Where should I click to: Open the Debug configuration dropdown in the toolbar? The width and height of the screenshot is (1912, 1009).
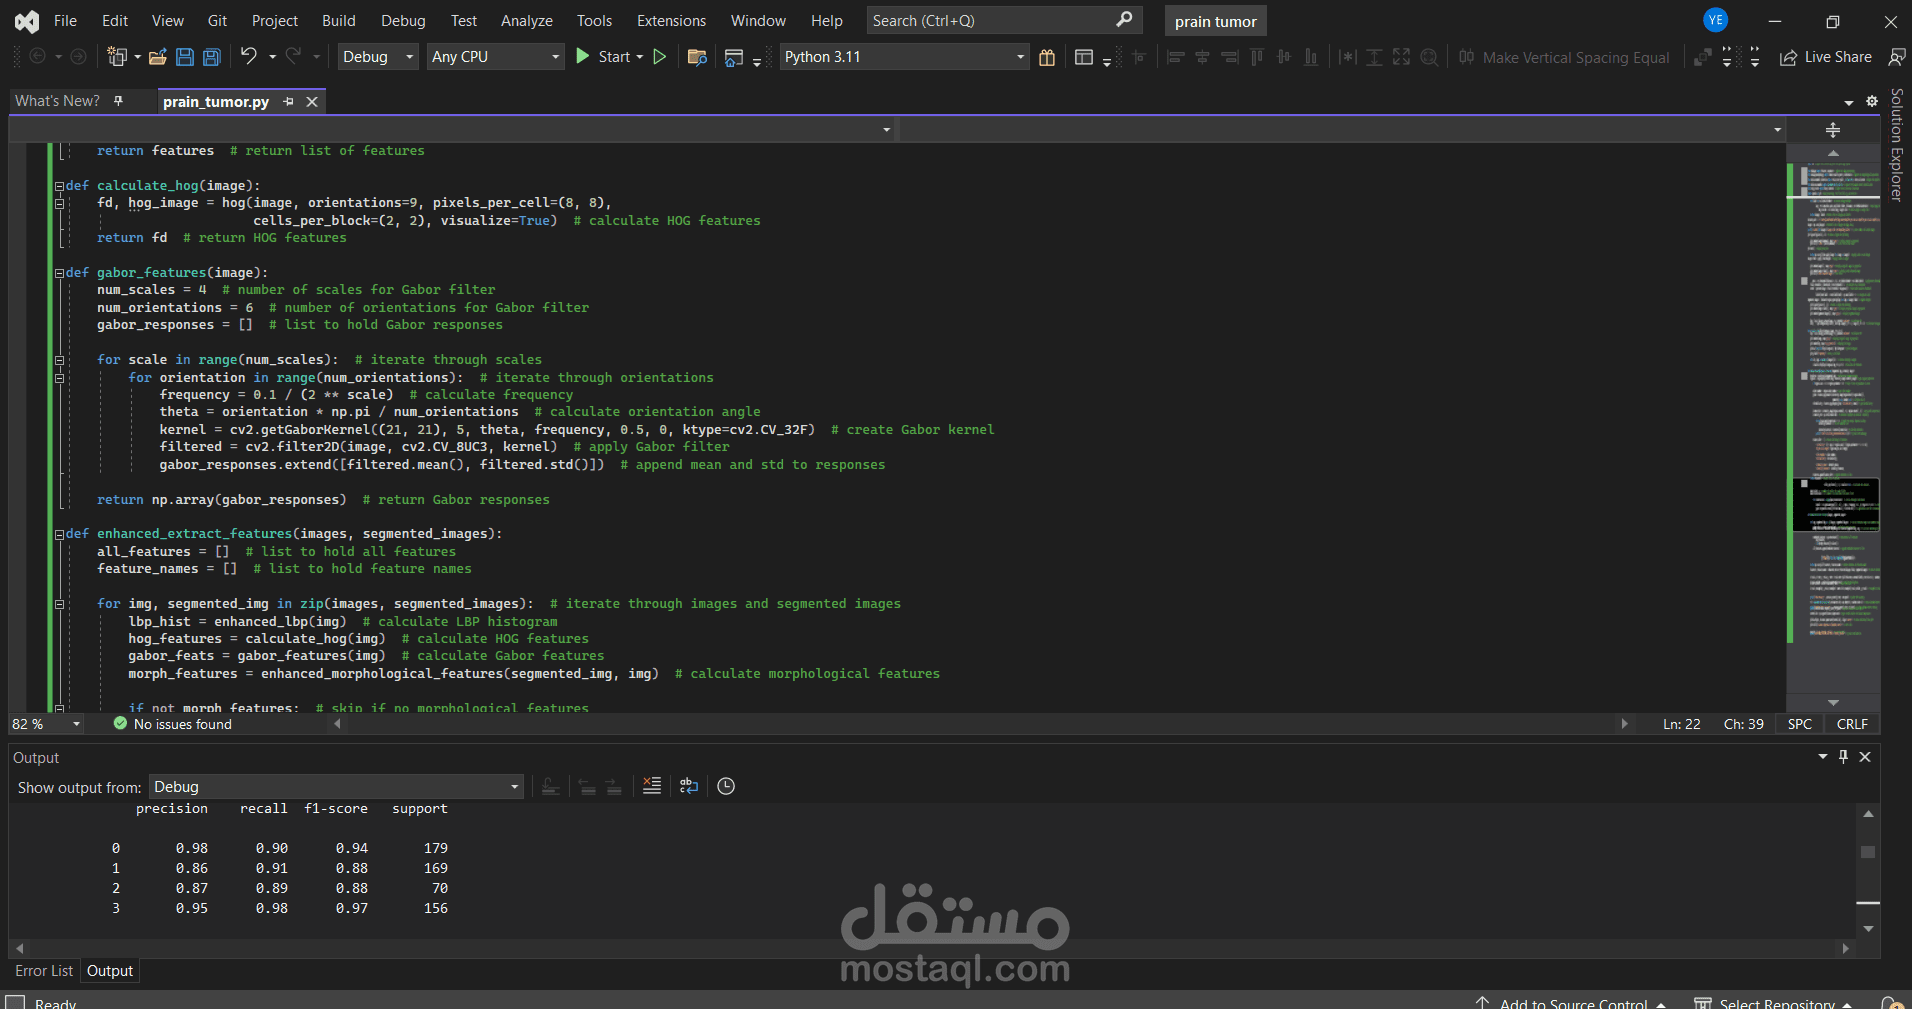click(x=378, y=57)
